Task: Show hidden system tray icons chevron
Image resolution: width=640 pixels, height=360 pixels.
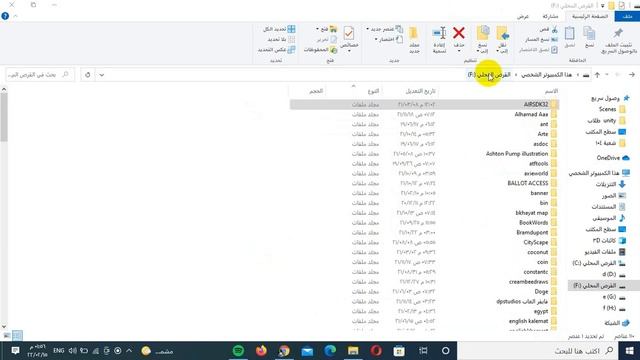Action: 129,351
